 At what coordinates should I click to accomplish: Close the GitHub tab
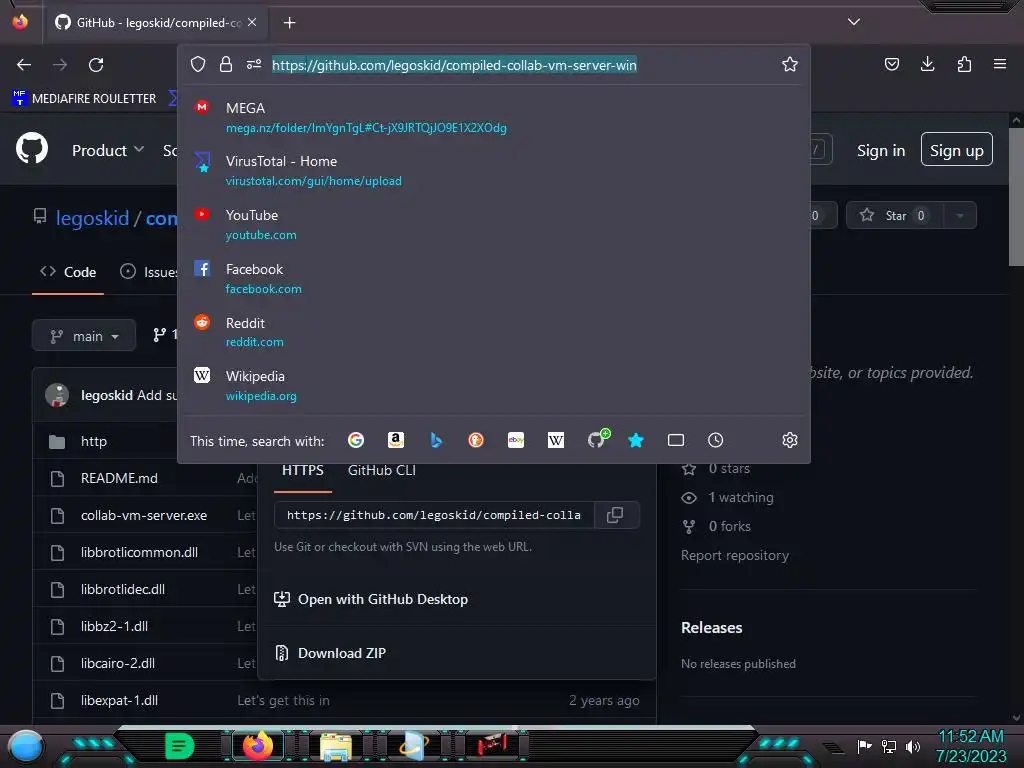pos(252,22)
